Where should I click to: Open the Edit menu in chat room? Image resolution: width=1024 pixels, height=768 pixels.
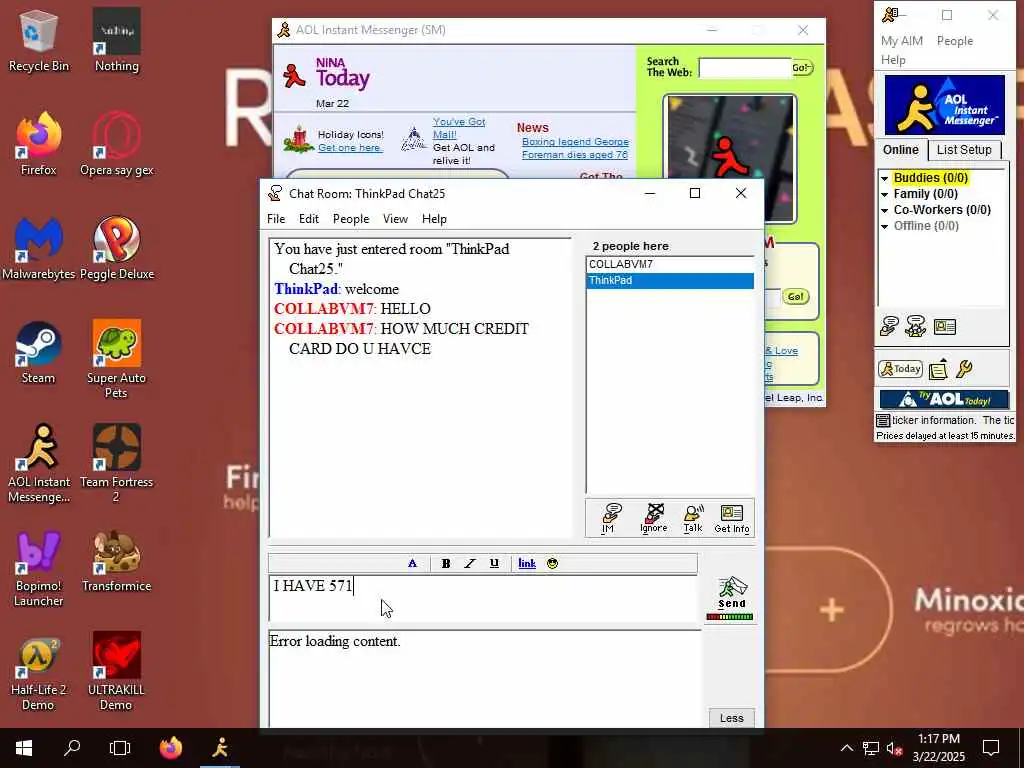309,219
